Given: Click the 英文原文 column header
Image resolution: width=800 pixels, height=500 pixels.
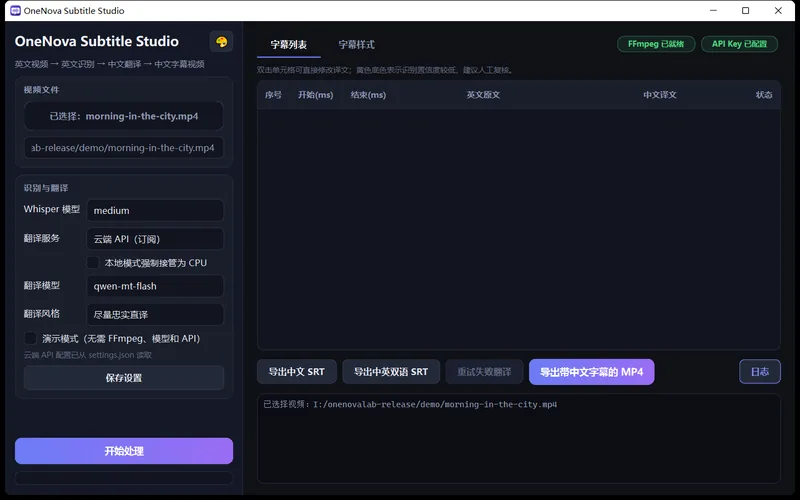Looking at the screenshot, I should 483,95.
